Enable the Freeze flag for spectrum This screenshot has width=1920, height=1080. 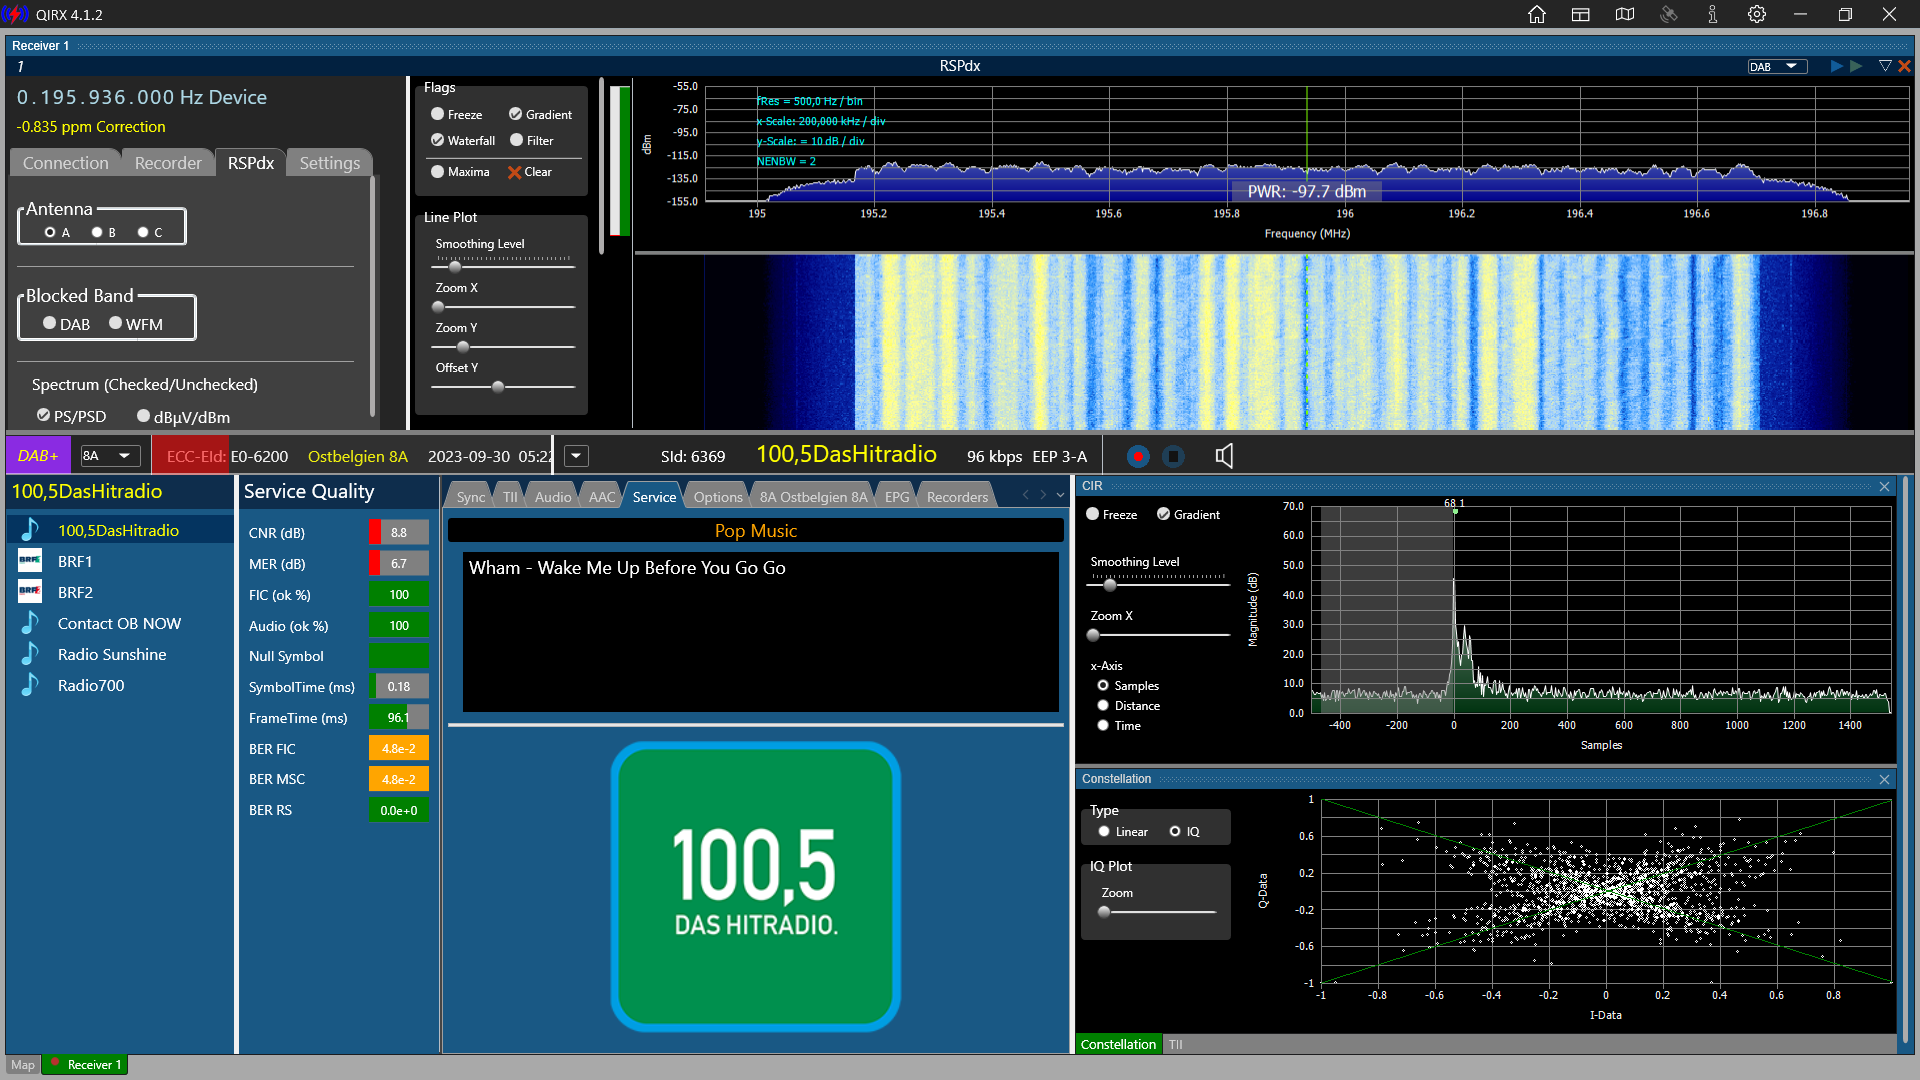click(438, 114)
